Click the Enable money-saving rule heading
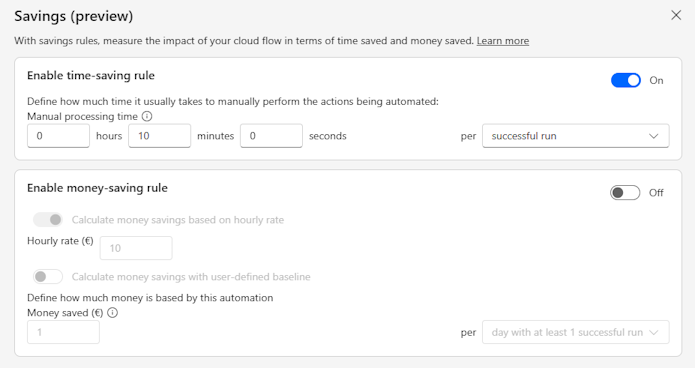 pos(97,188)
